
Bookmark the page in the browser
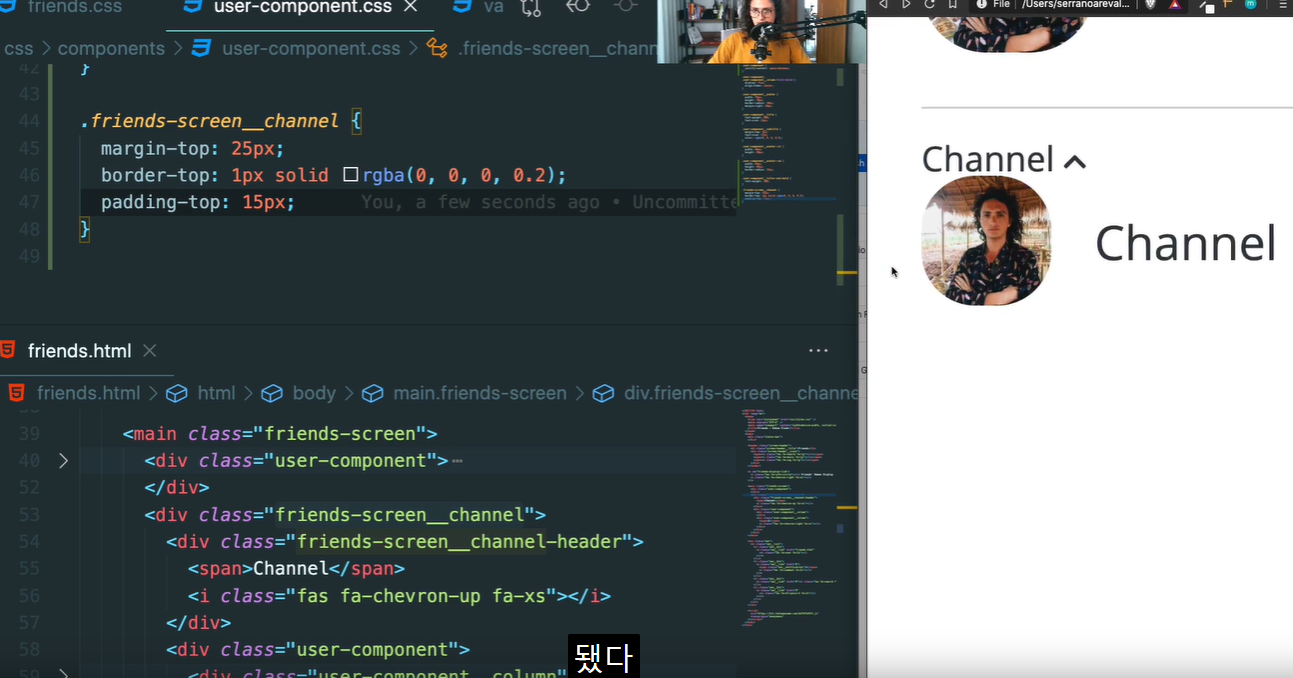click(953, 5)
